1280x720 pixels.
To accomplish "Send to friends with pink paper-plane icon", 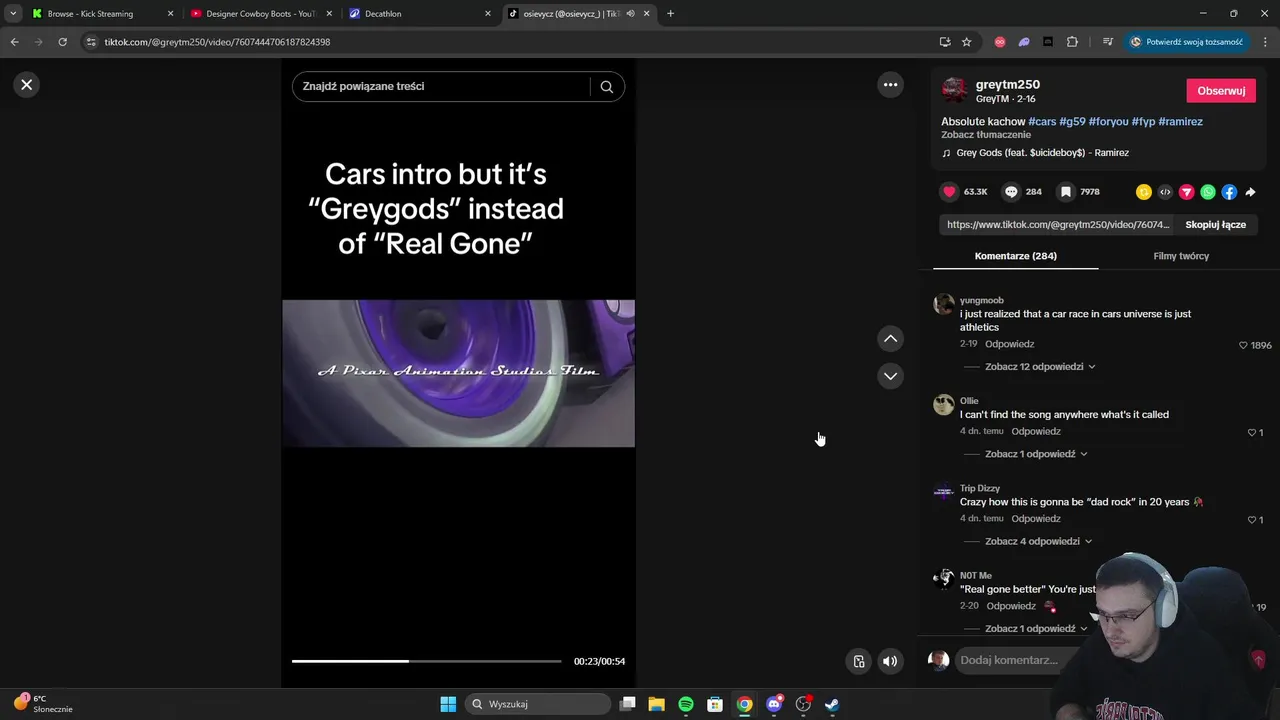I will (1187, 192).
